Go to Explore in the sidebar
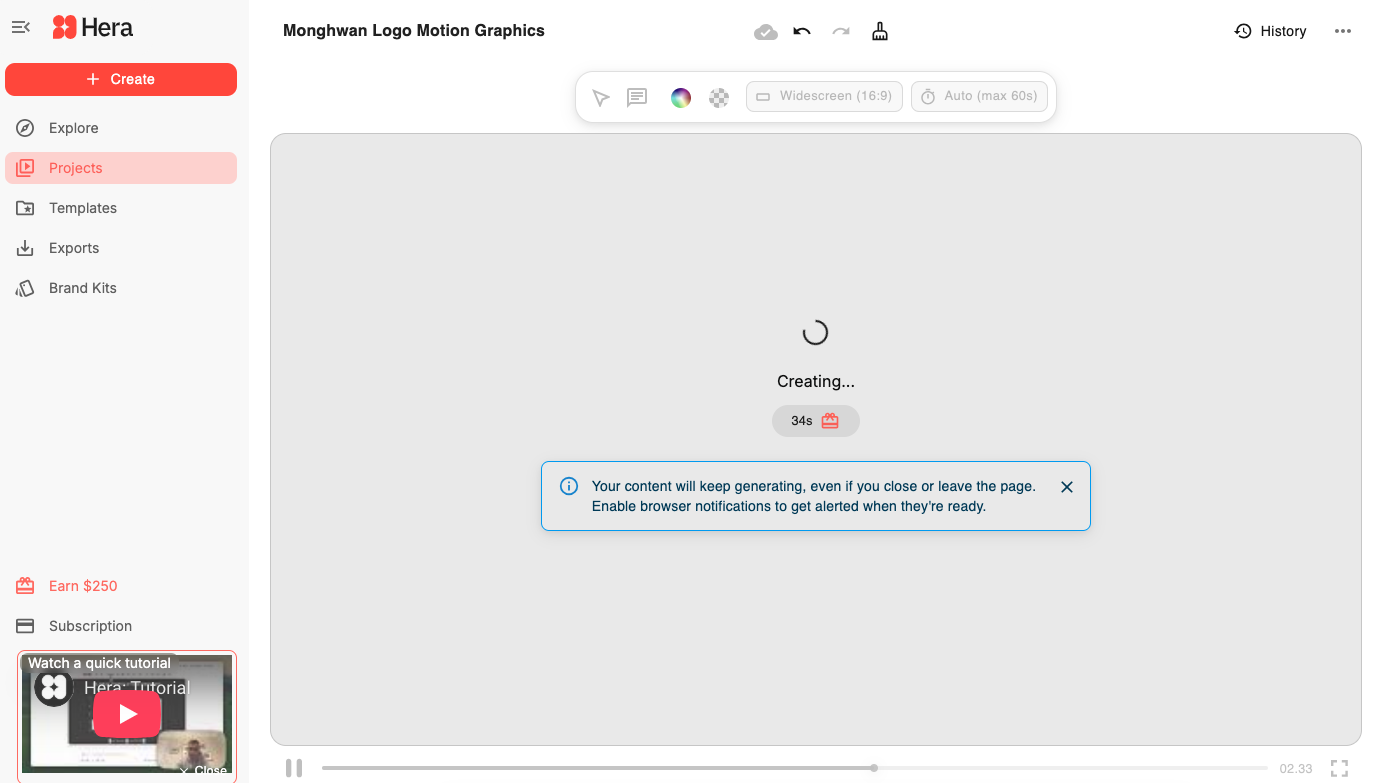The image size is (1382, 783). [73, 128]
